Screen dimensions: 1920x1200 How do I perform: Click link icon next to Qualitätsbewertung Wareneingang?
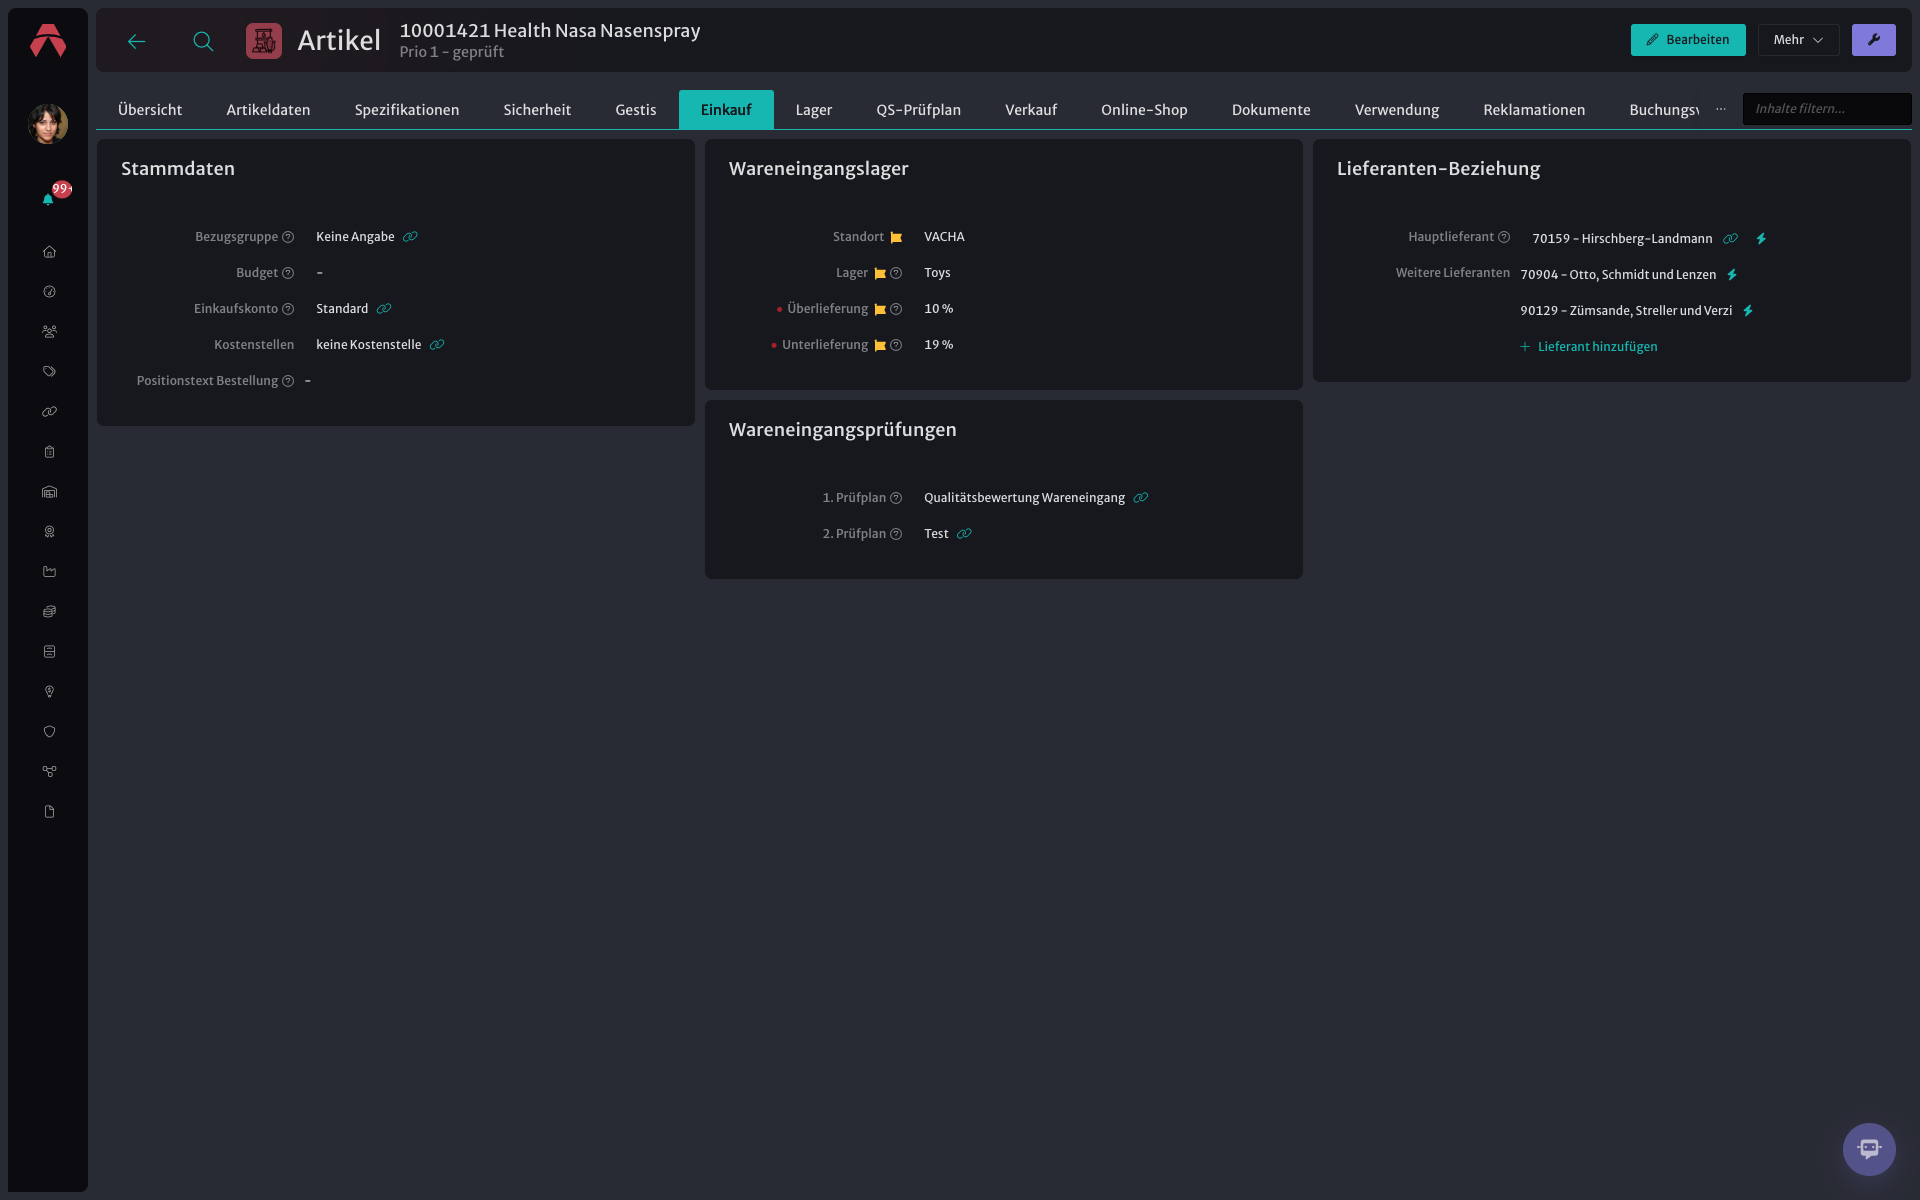tap(1140, 498)
